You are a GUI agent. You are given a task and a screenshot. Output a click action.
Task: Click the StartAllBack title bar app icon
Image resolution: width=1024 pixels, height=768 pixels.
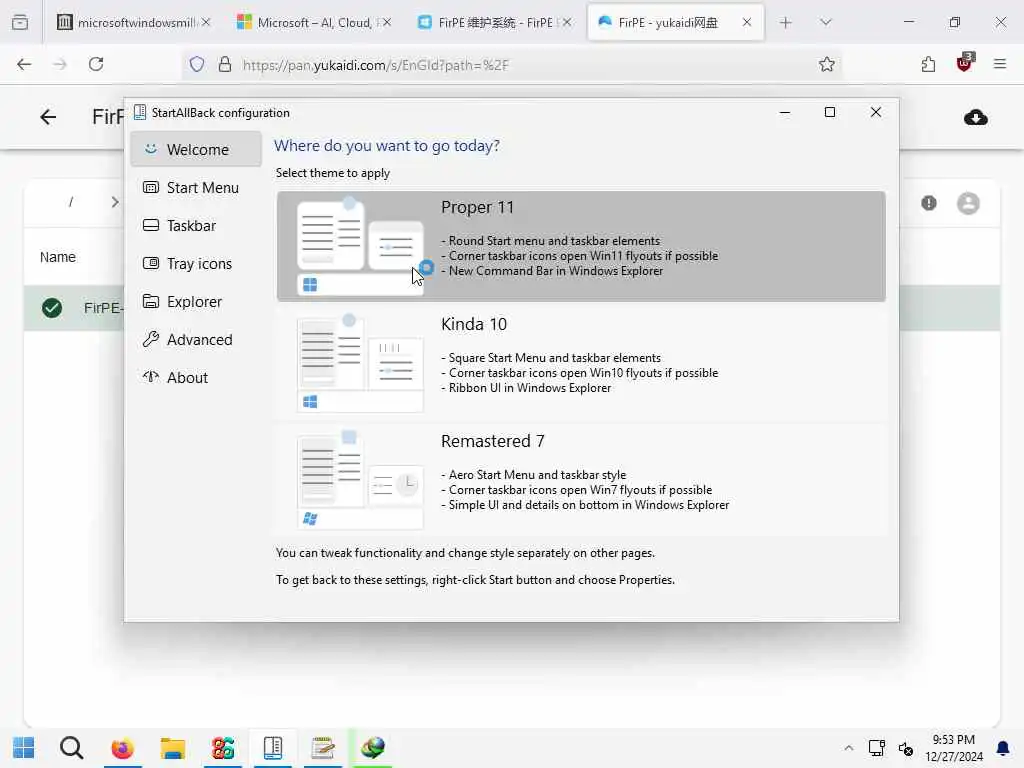(140, 112)
